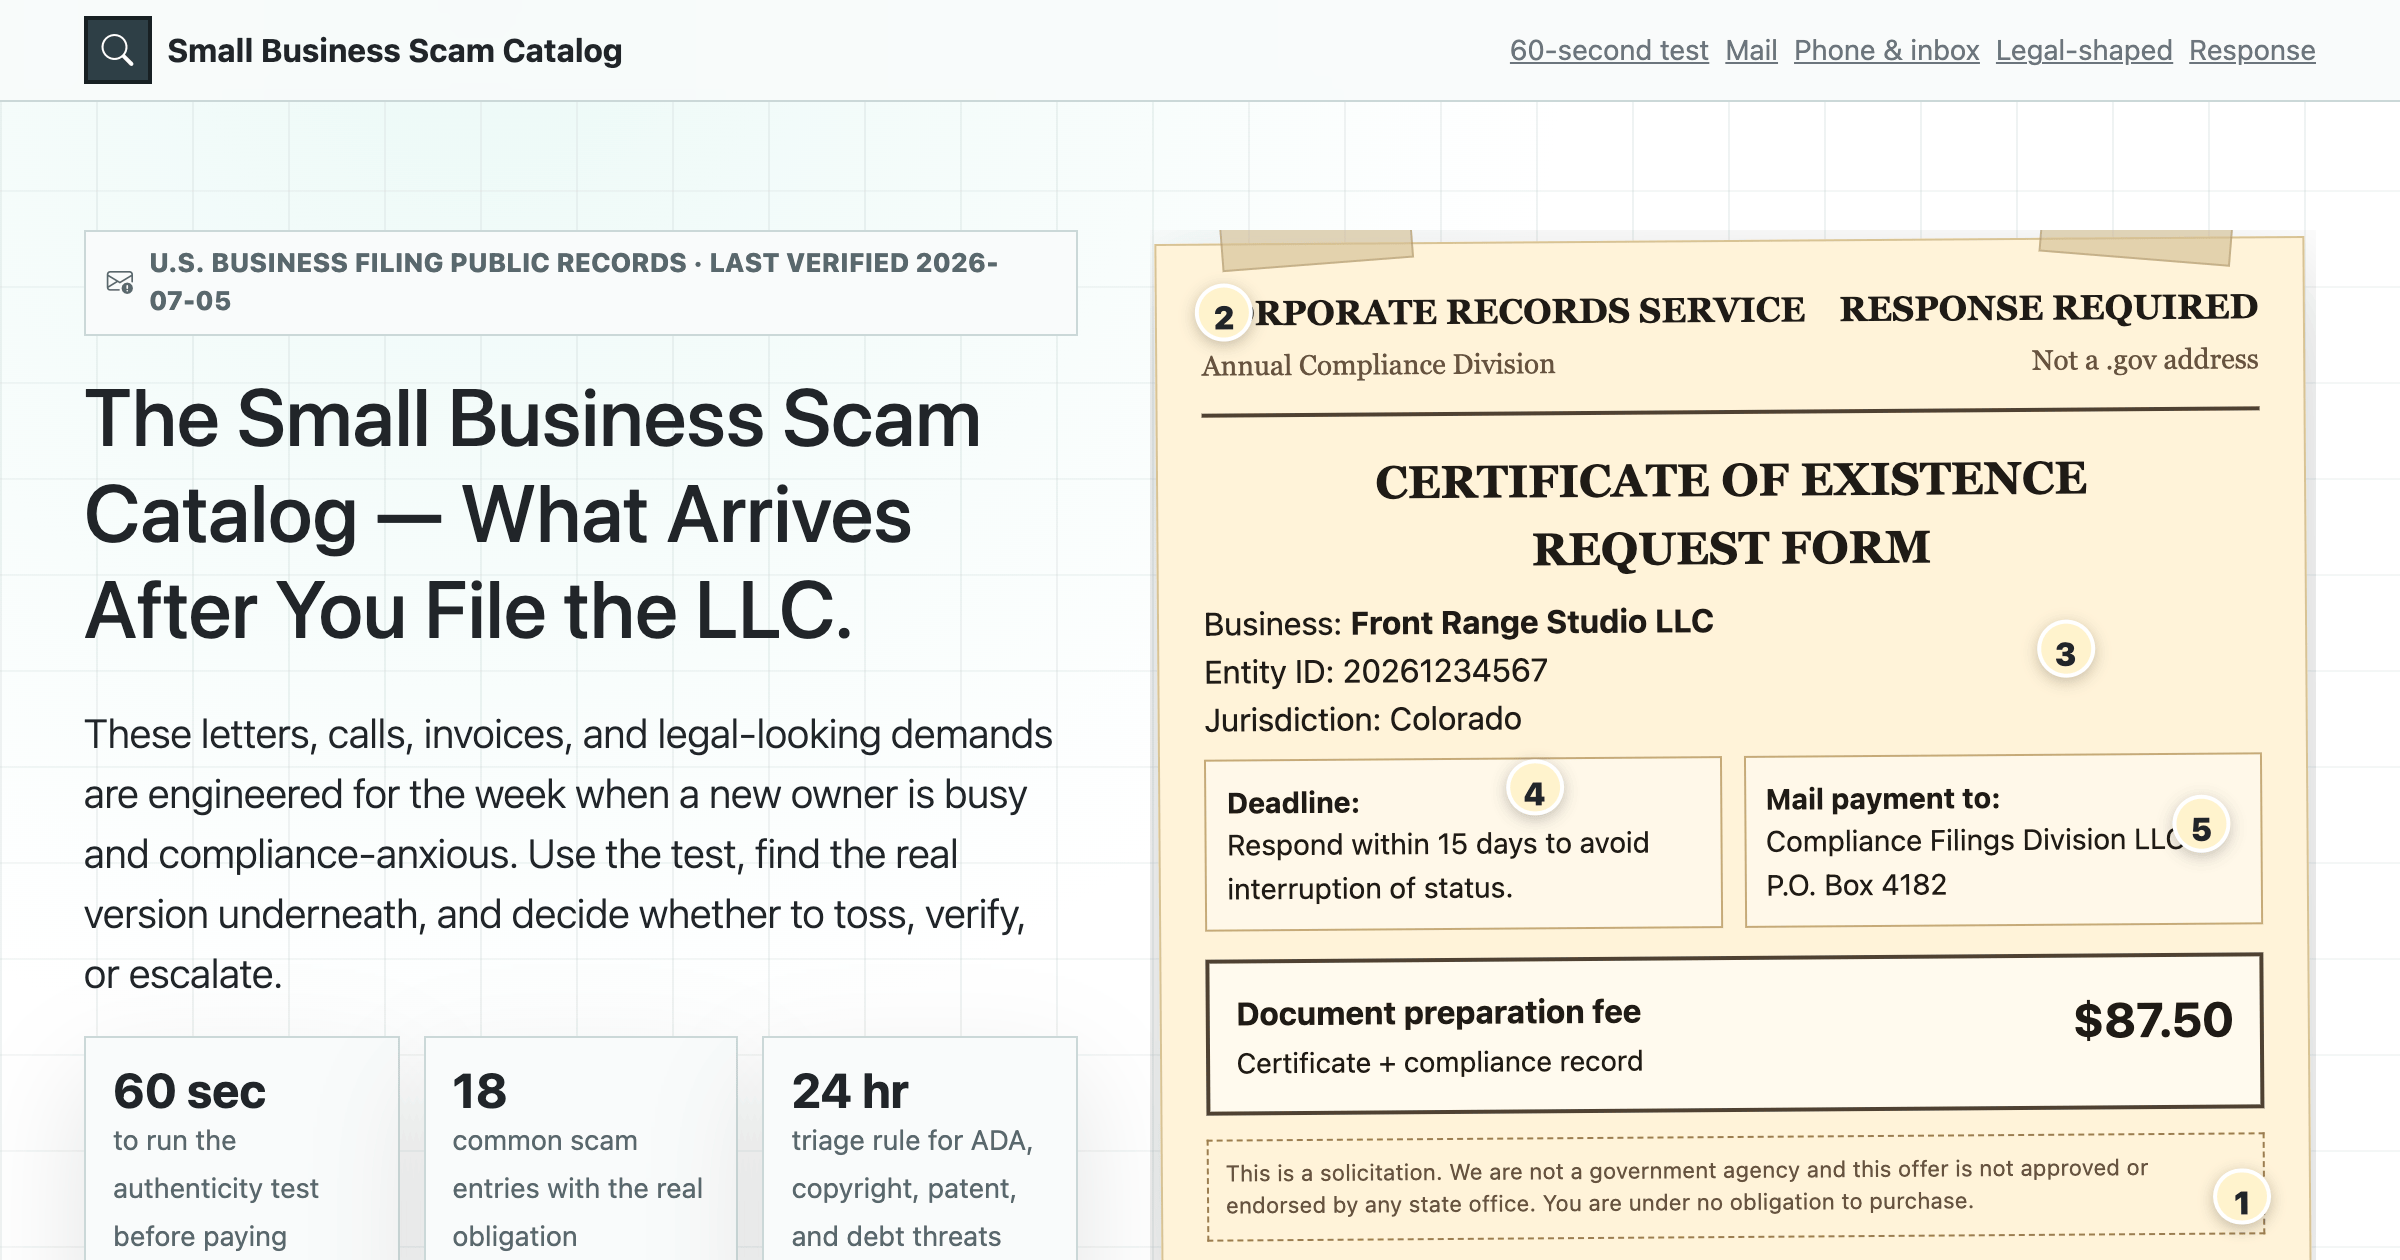Select annotation marker number 1
This screenshot has height=1260, width=2400.
pos(2241,1200)
